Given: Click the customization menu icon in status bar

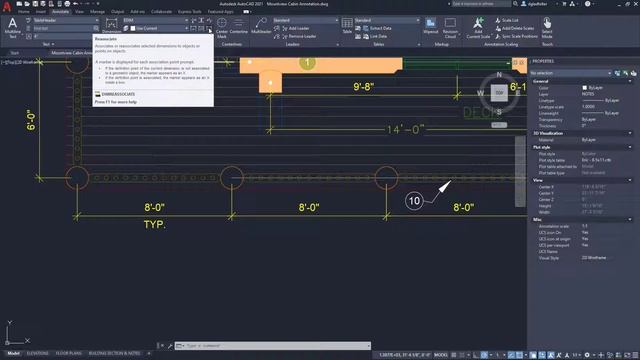Looking at the screenshot, I should click(x=635, y=355).
